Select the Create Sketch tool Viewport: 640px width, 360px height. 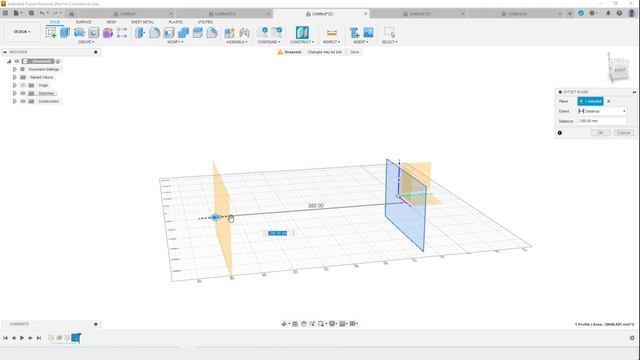(51, 33)
